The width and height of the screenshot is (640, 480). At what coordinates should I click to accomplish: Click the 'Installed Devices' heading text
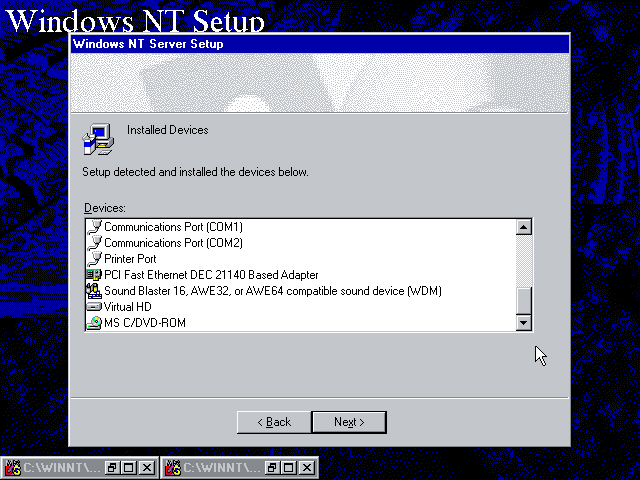coord(167,130)
